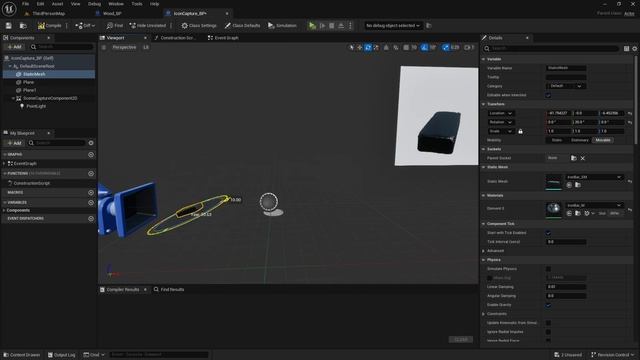Screen dimensions: 640x360
Task: Open Element 0 material dropdown
Action: tap(594, 205)
